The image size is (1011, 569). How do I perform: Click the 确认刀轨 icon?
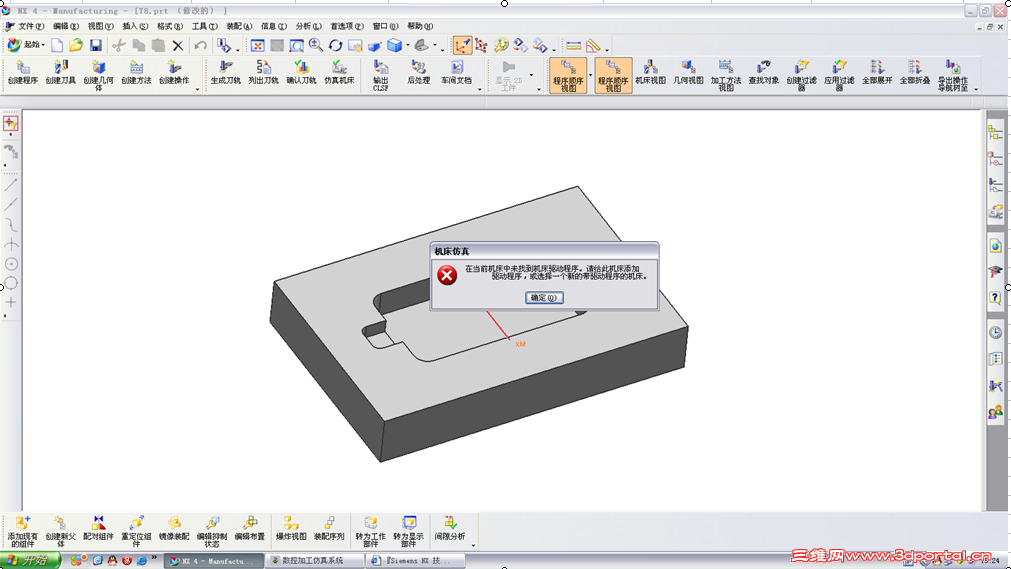tap(301, 72)
